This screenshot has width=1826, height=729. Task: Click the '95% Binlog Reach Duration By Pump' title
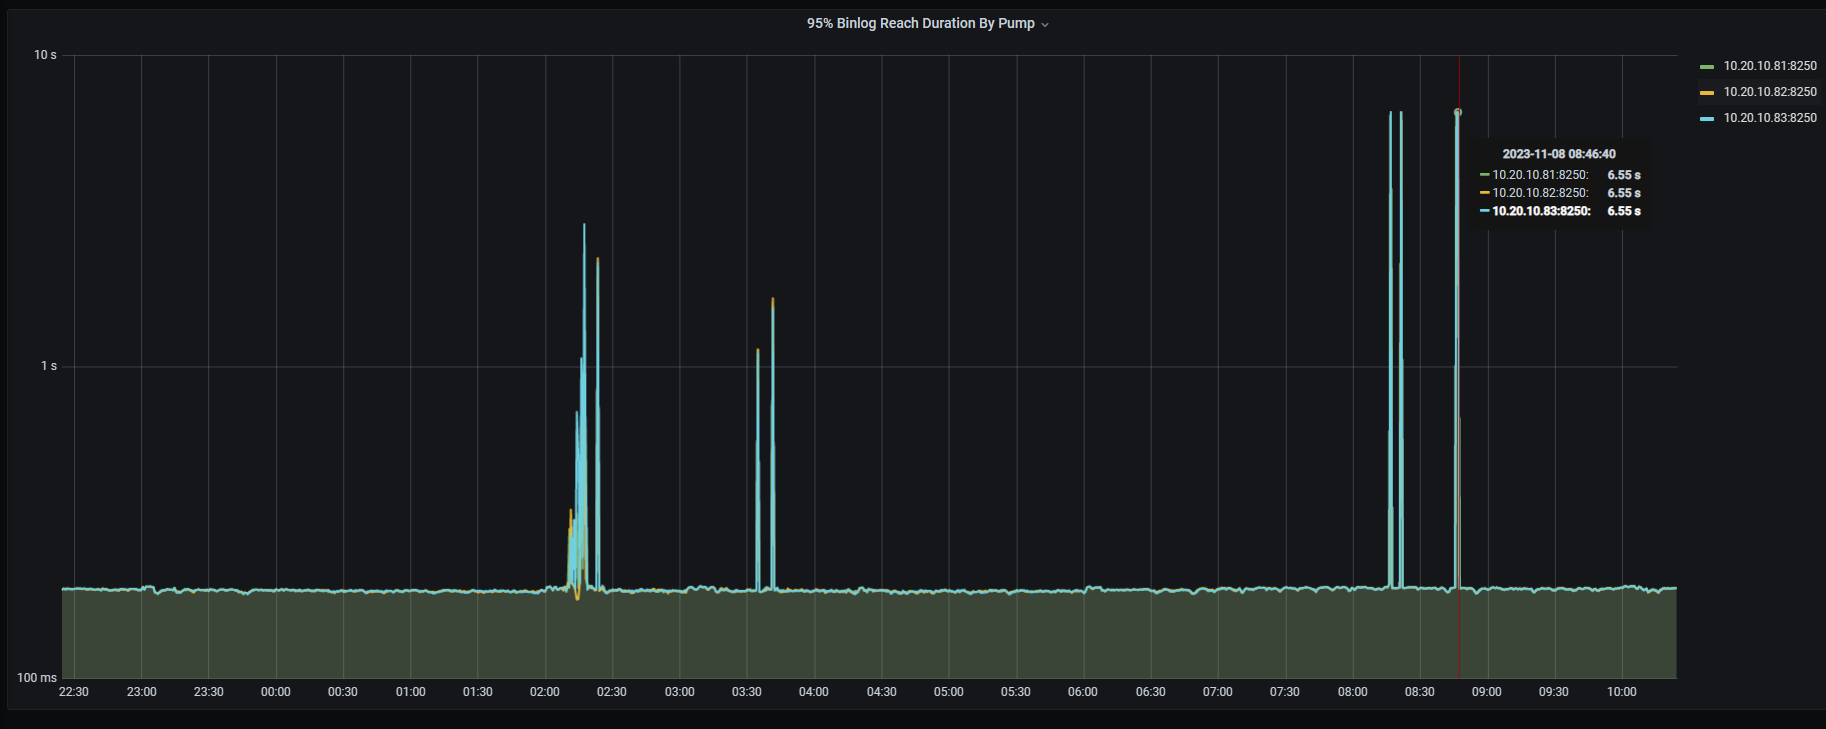(920, 23)
